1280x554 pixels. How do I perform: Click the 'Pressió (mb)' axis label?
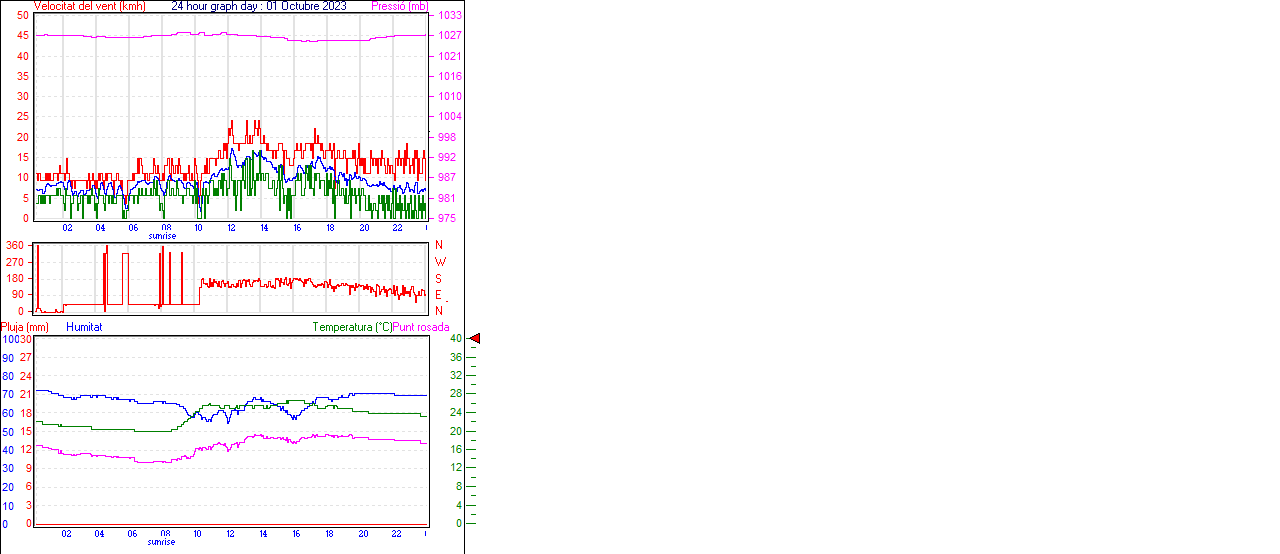coord(399,6)
